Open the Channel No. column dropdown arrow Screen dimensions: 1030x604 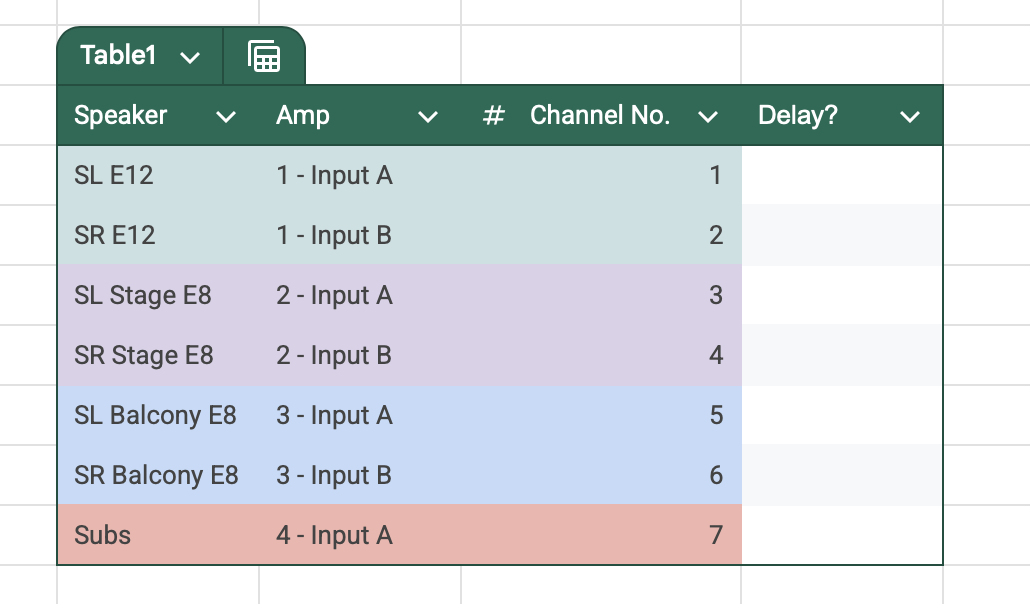coord(707,117)
